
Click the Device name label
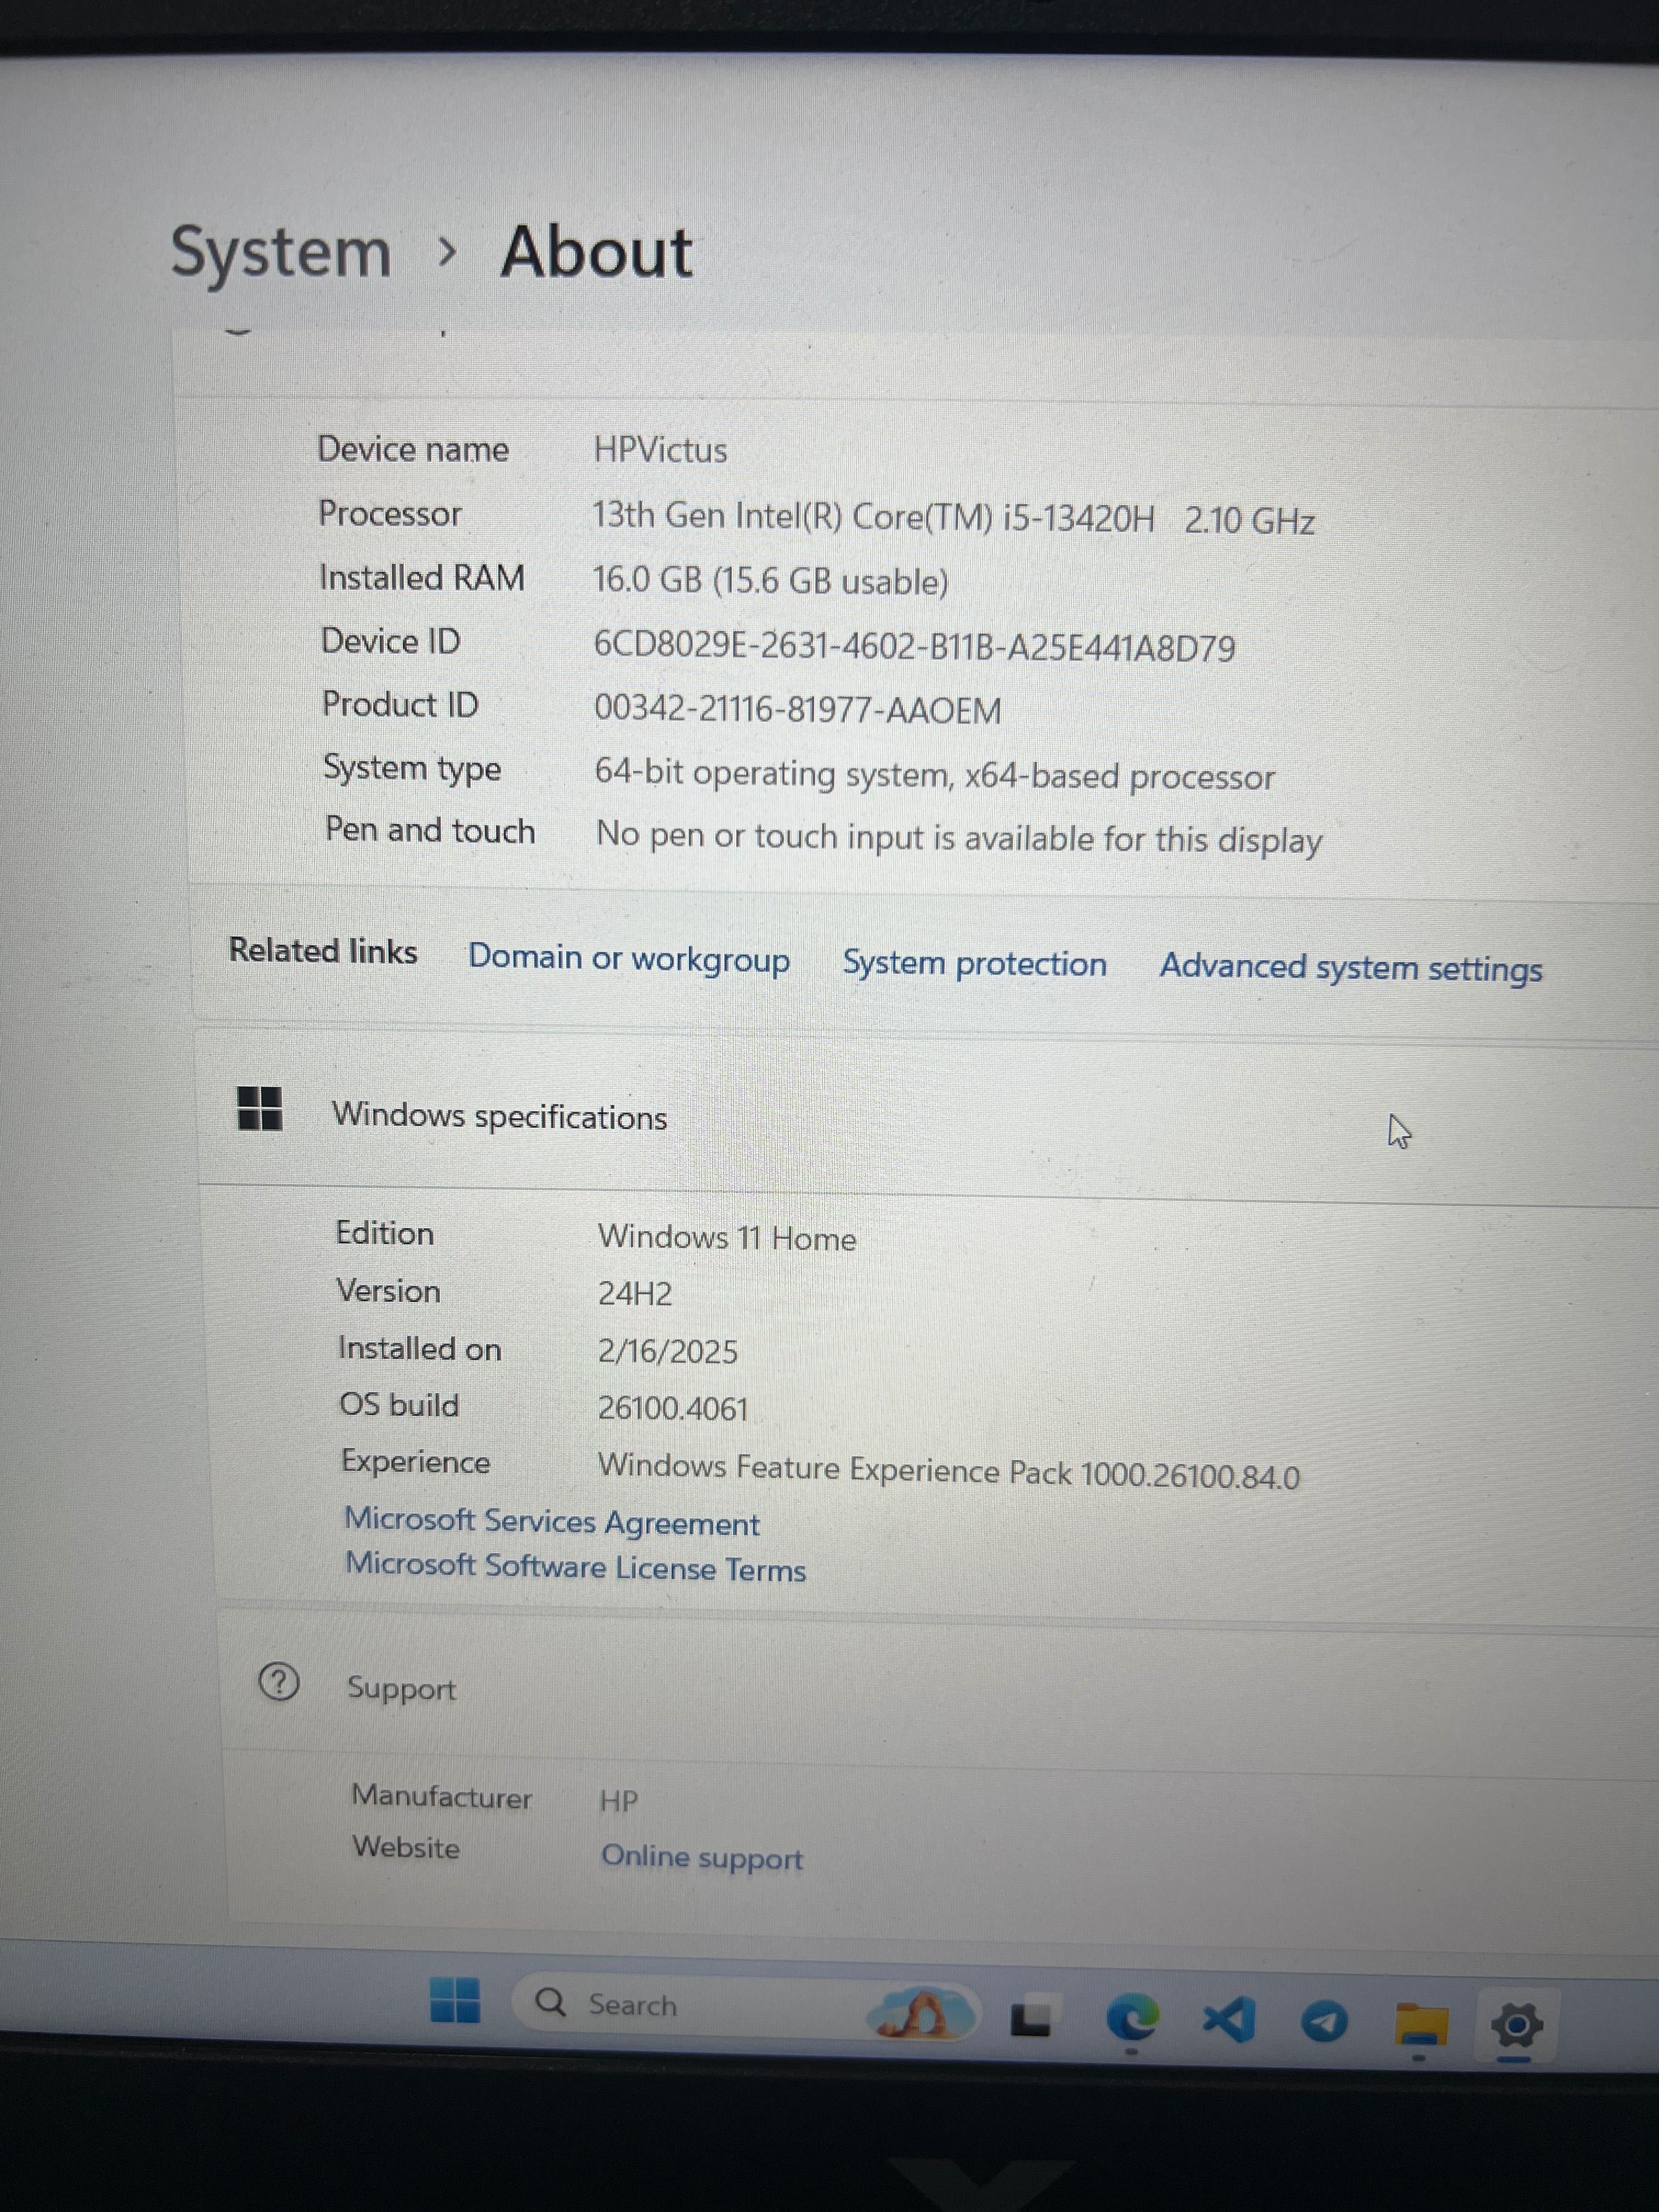pyautogui.click(x=413, y=449)
